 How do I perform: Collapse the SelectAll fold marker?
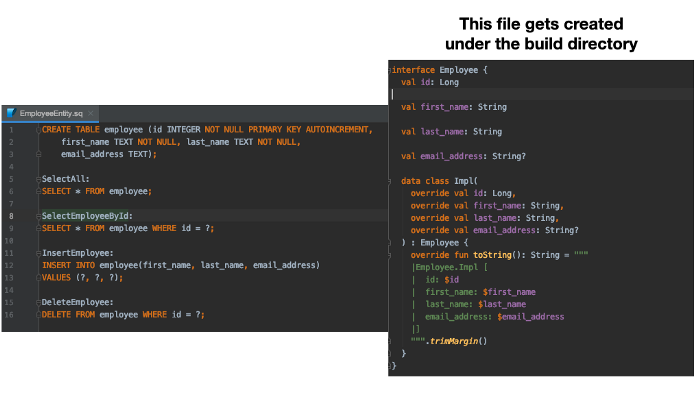click(38, 179)
